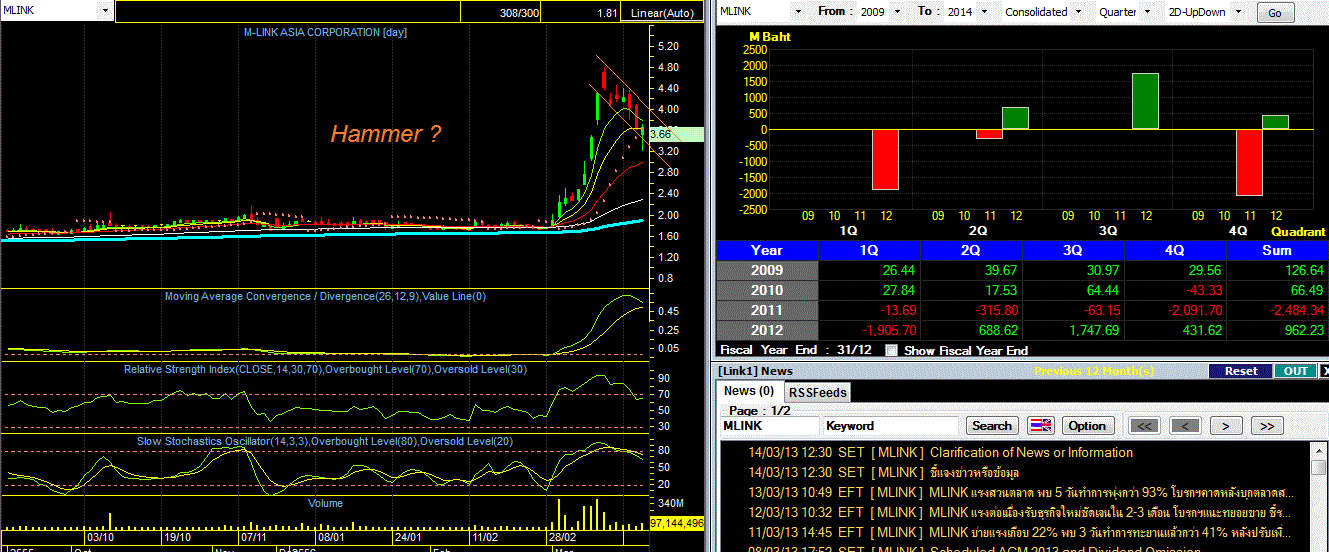This screenshot has width=1329, height=552.
Task: Open the financials symbol MLINK dropdown
Action: click(797, 12)
